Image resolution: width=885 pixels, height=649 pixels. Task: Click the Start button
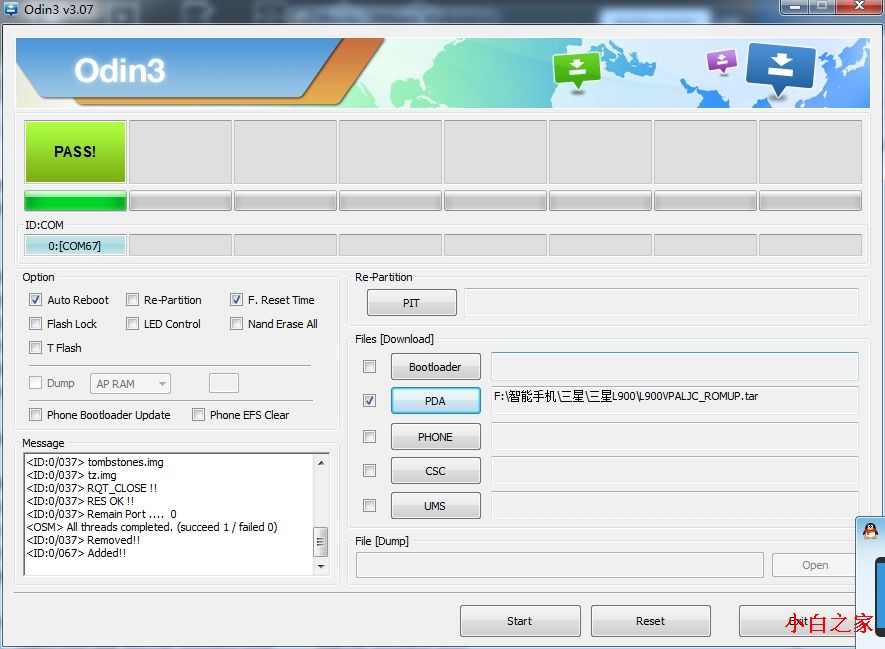[x=520, y=621]
